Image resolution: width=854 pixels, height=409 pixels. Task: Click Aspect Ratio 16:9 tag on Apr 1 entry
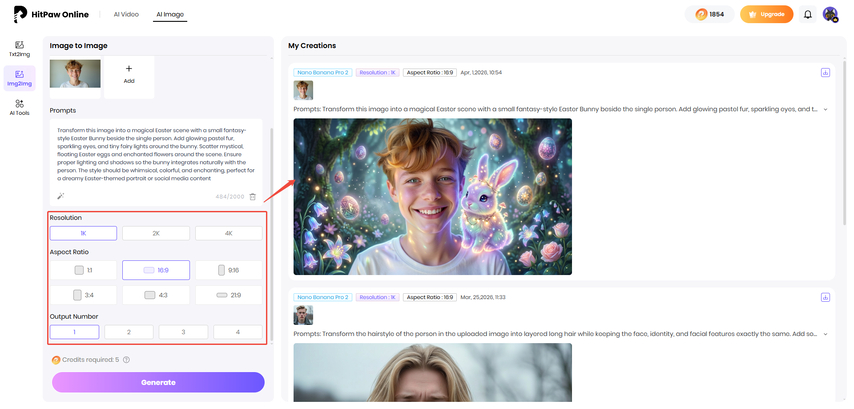(430, 72)
